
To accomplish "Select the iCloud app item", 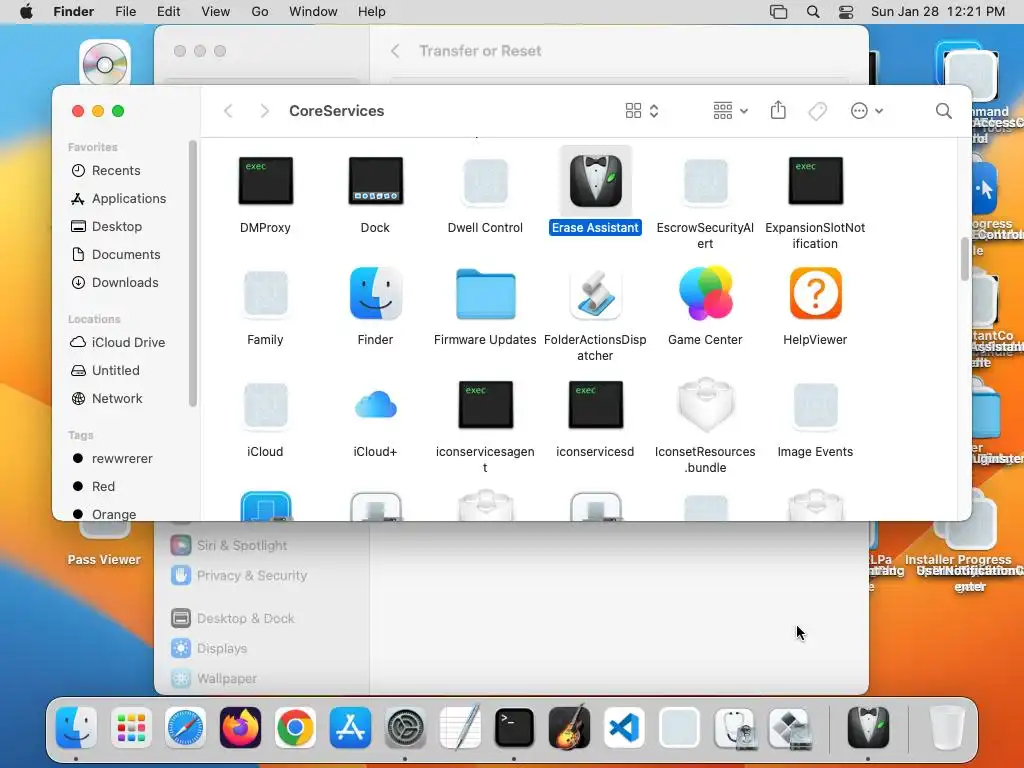I will click(265, 405).
